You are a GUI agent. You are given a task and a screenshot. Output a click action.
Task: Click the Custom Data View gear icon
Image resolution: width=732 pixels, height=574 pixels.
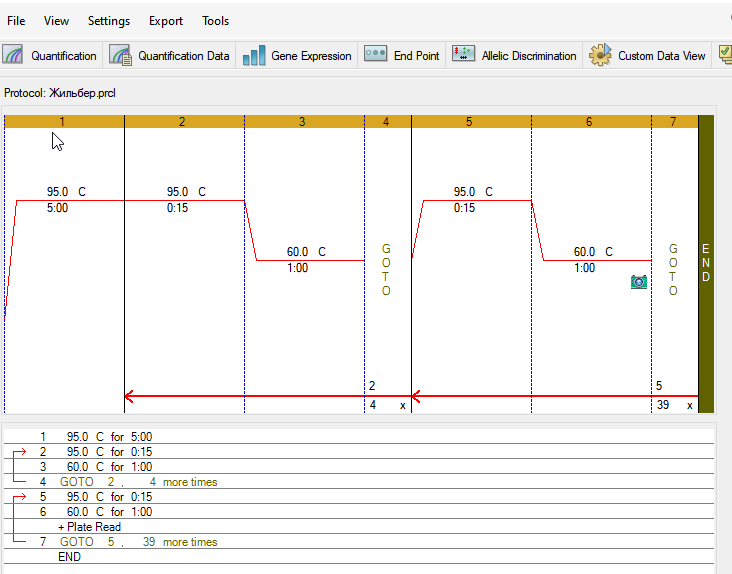point(600,55)
